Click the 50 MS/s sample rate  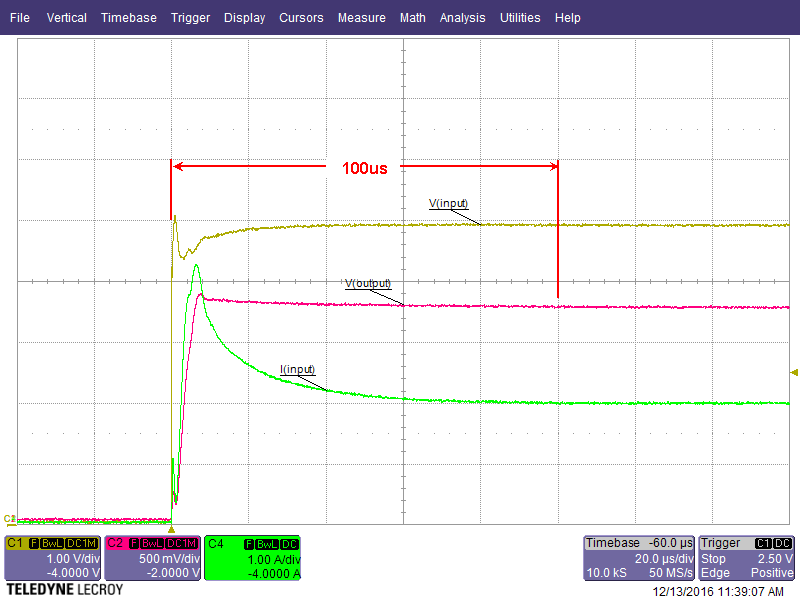671,573
